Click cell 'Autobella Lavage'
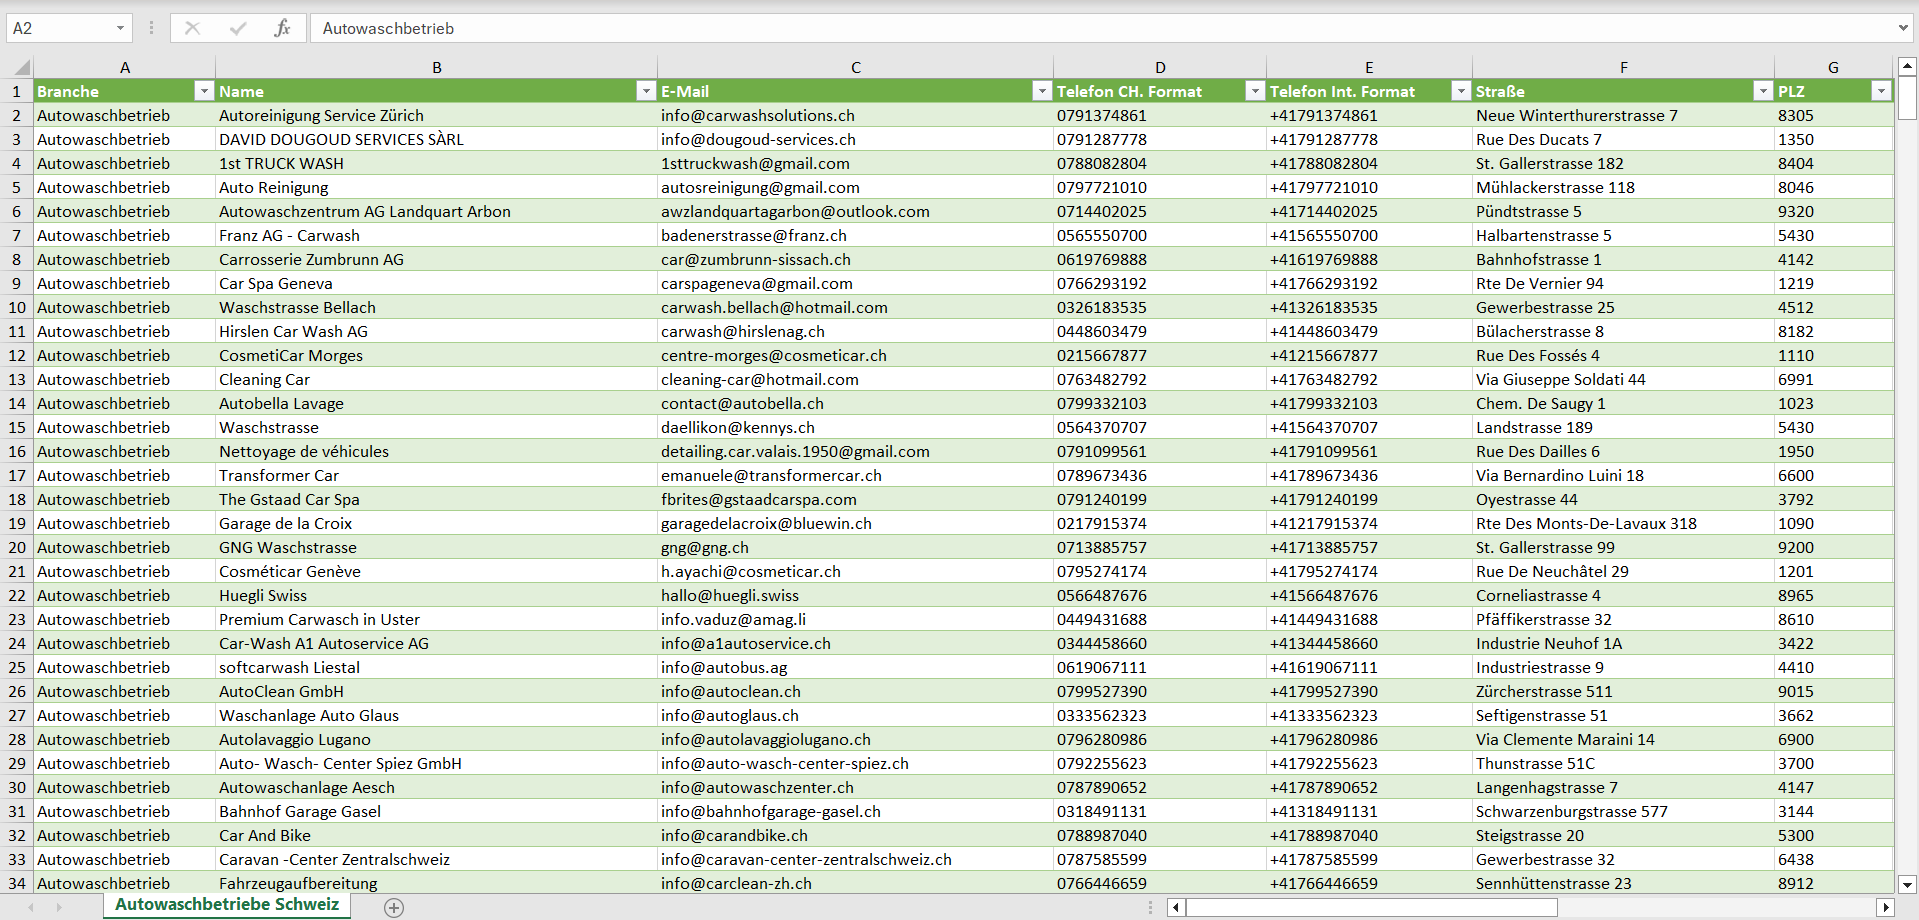This screenshot has height=920, width=1919. (x=436, y=403)
